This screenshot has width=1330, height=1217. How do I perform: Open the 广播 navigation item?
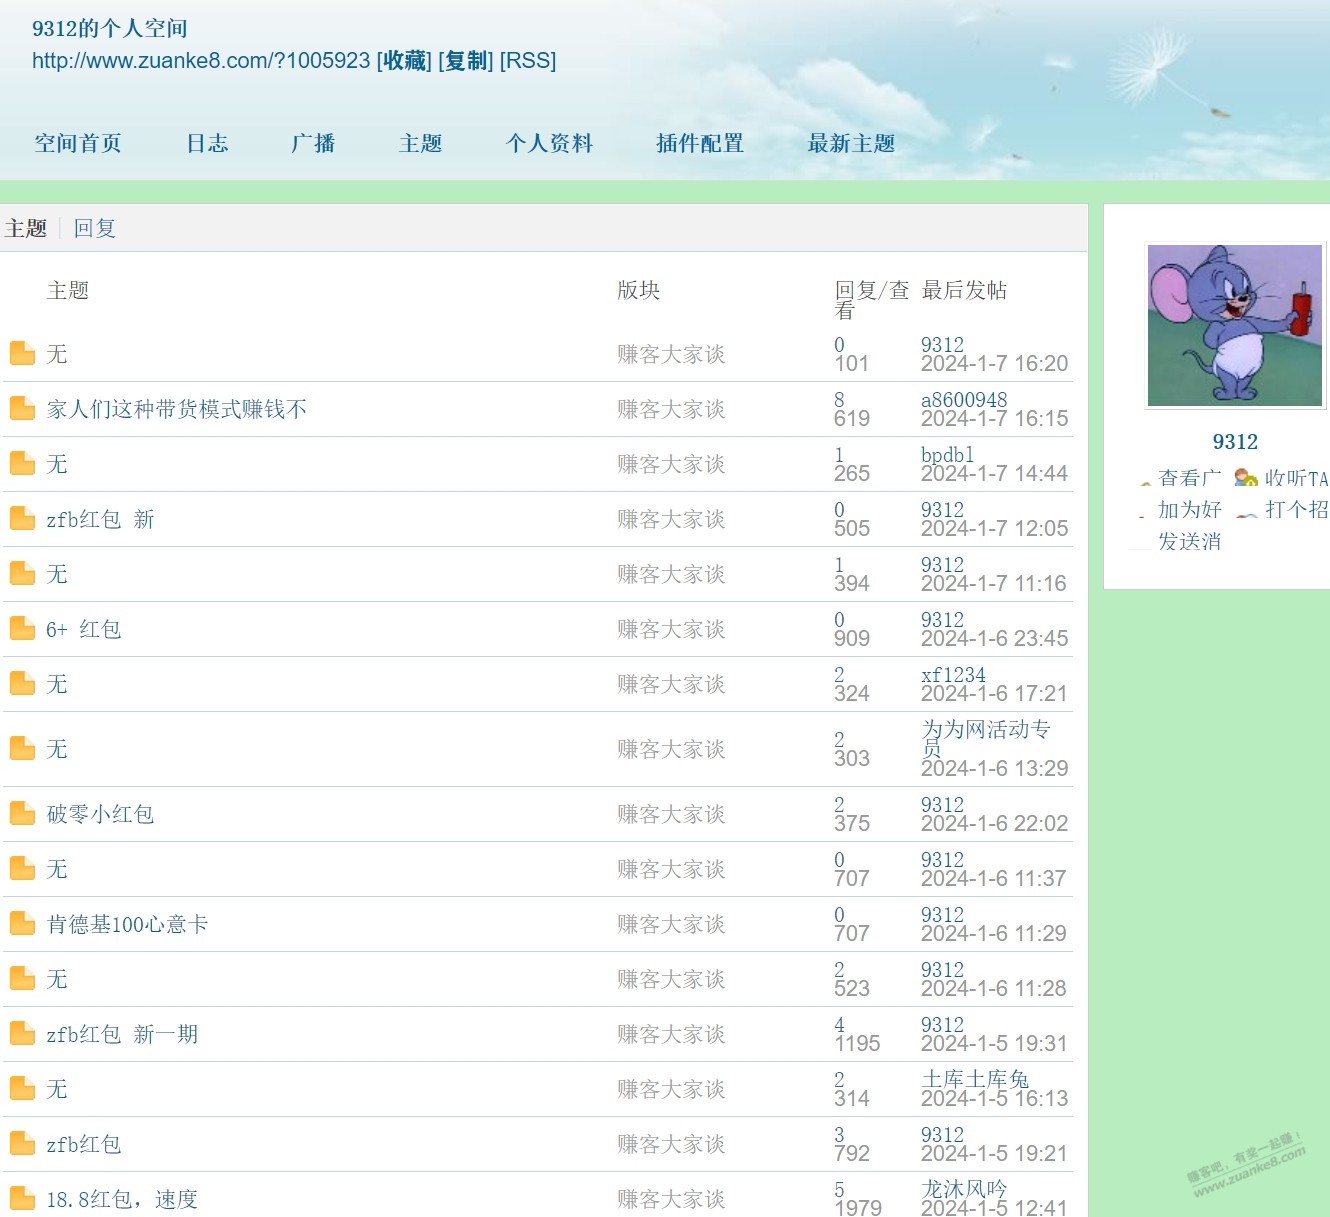pyautogui.click(x=313, y=143)
